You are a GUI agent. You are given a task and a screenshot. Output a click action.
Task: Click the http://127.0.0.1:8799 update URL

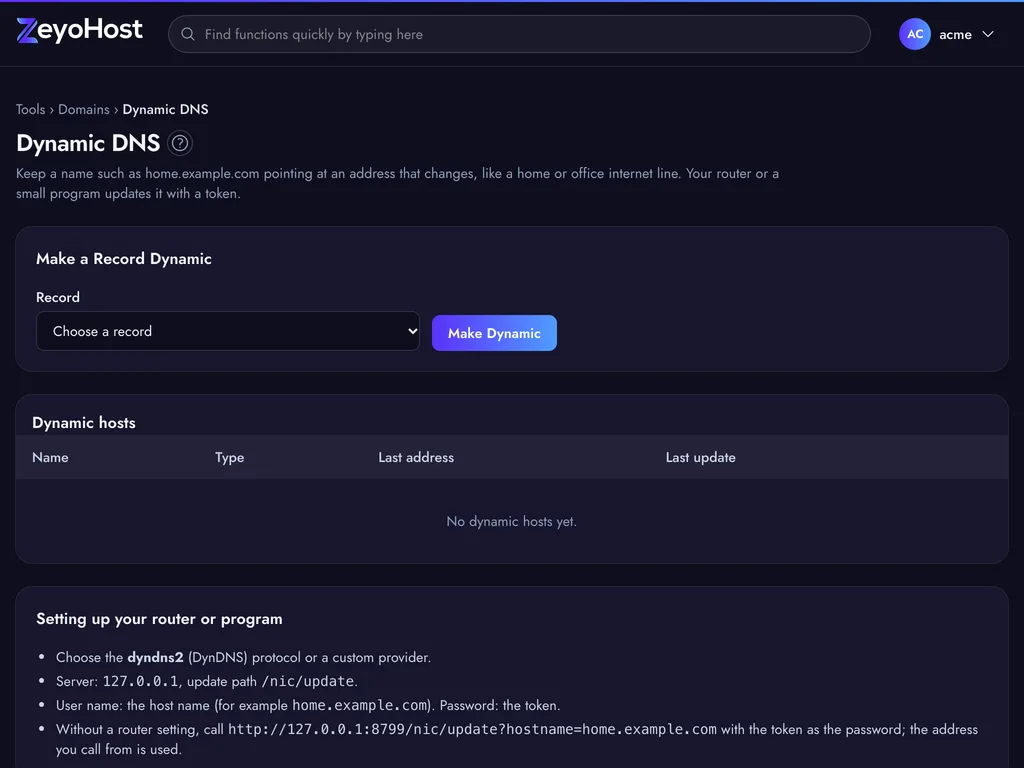(472, 729)
